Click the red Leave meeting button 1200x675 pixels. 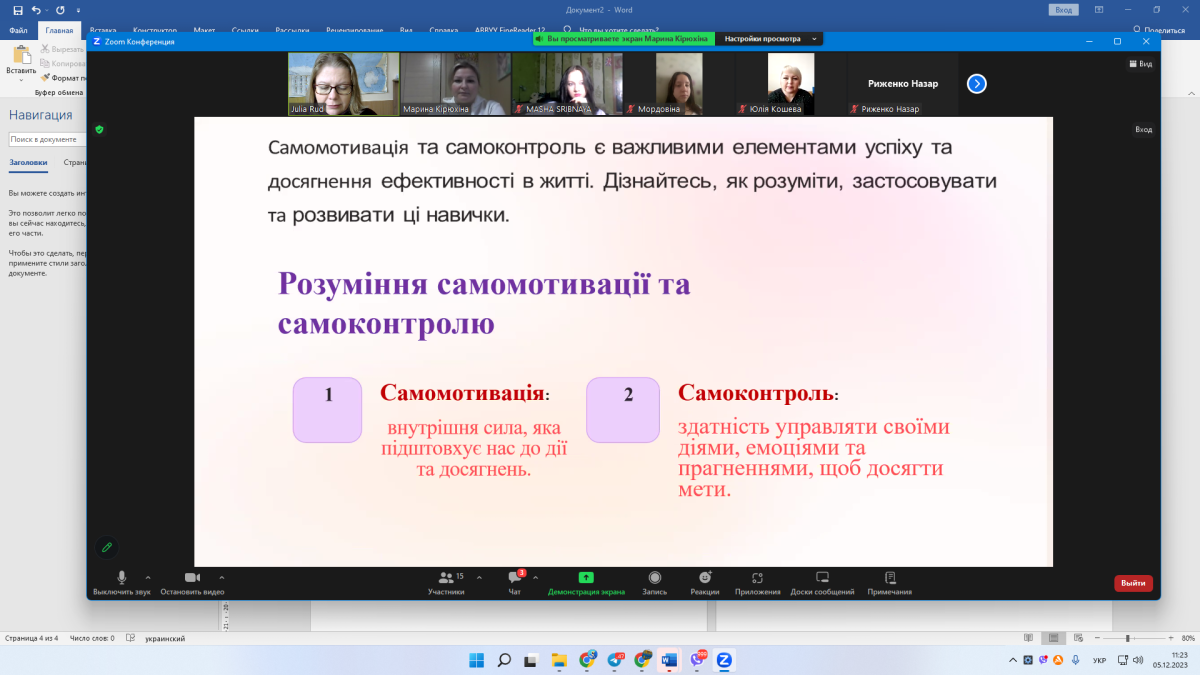(1133, 583)
